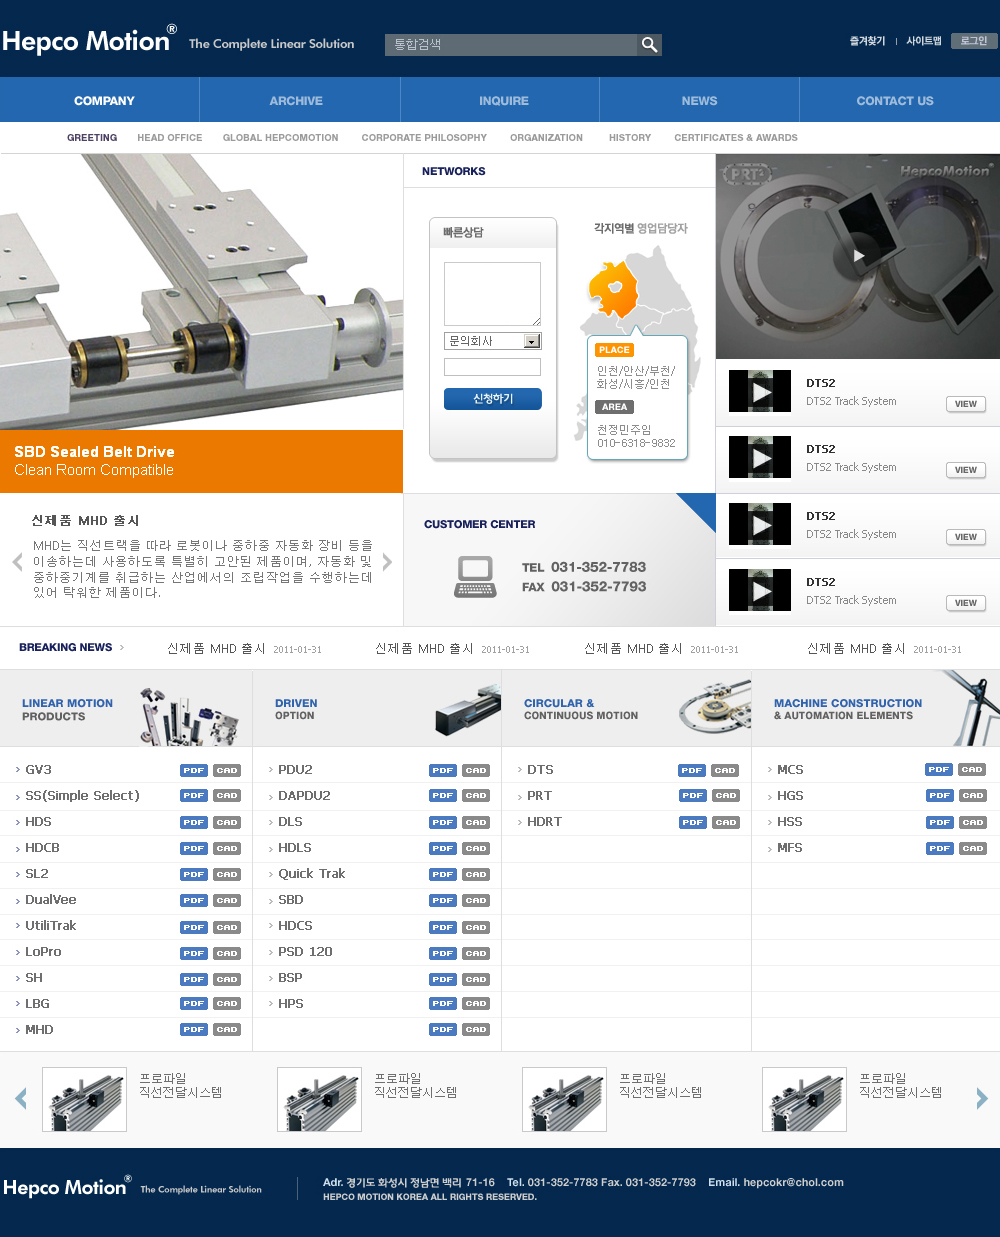The height and width of the screenshot is (1237, 1000).
Task: Open the CAD file for DTS
Action: click(725, 770)
